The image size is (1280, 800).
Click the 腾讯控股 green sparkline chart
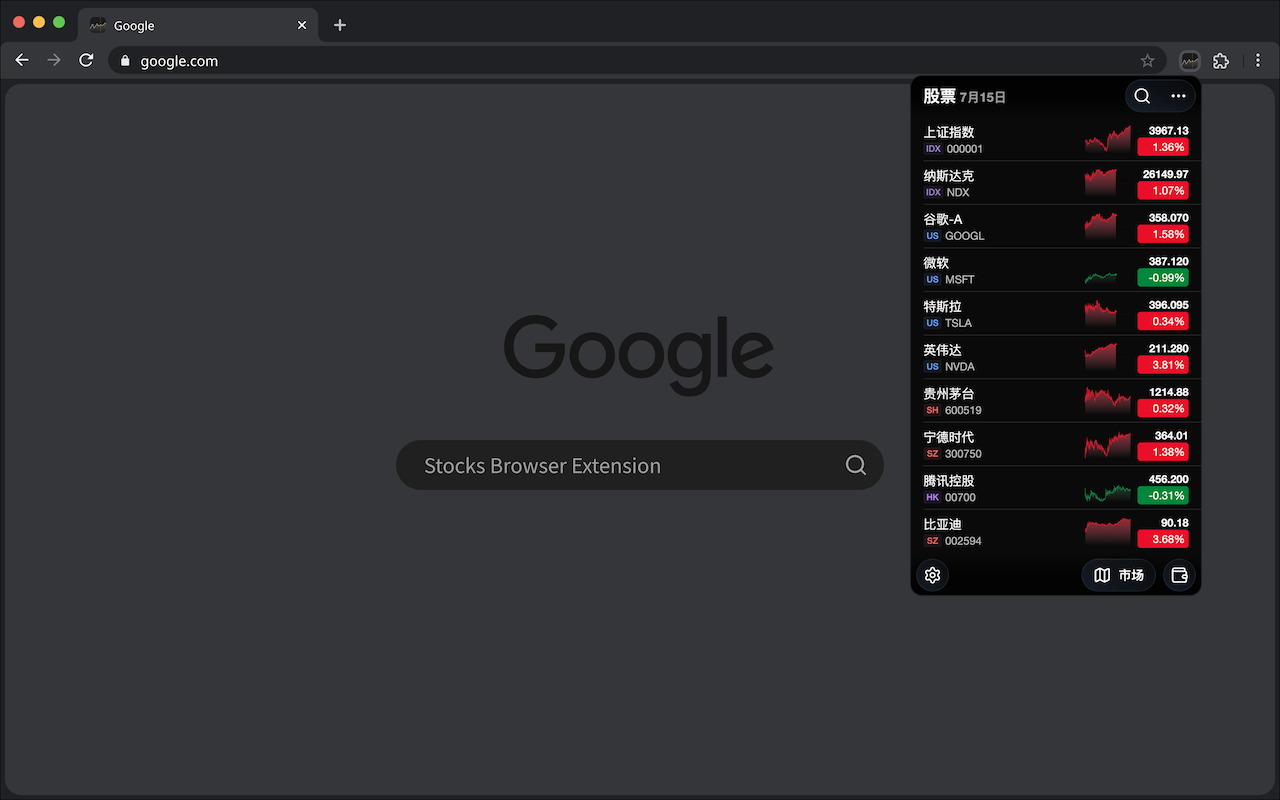tap(1108, 493)
